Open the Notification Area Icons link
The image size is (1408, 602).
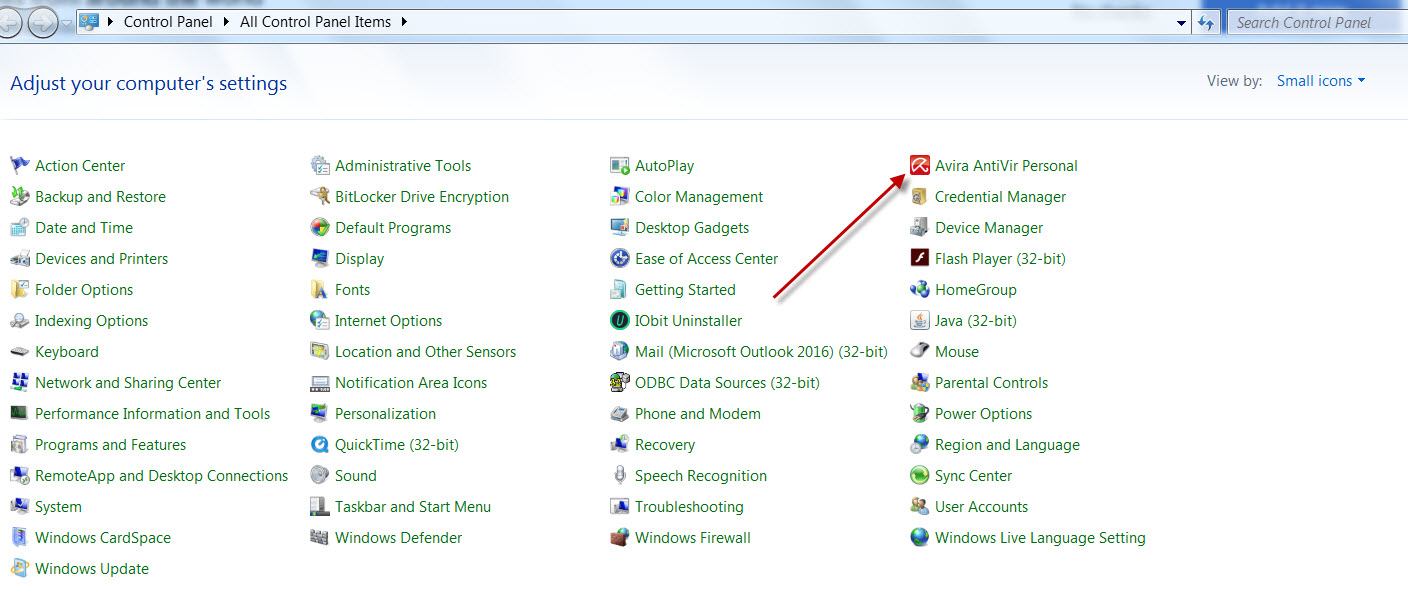point(411,383)
